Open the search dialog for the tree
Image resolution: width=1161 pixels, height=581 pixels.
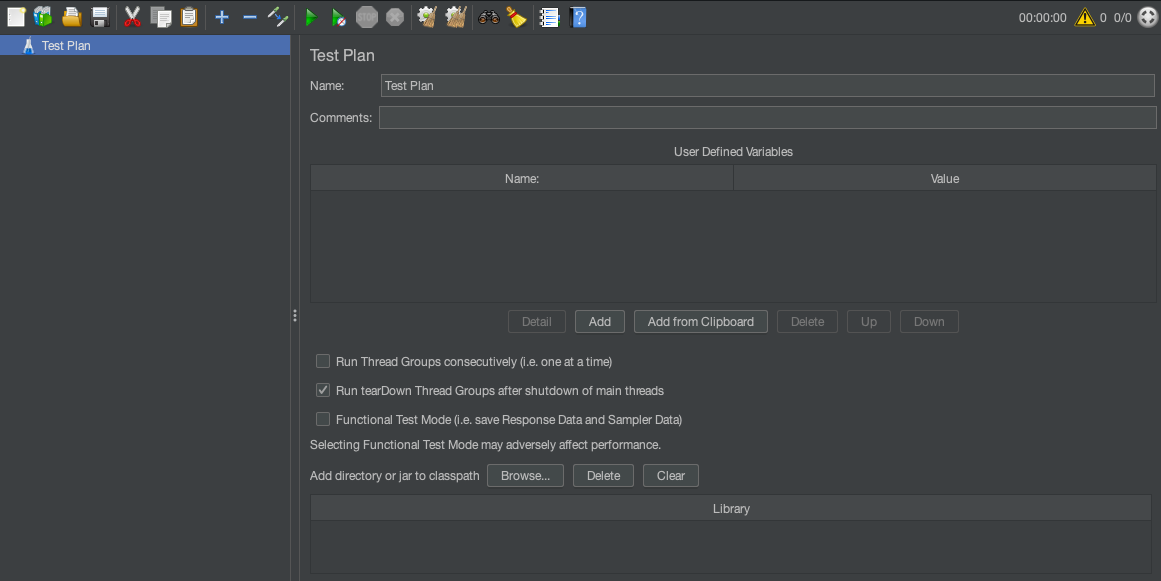[x=489, y=17]
